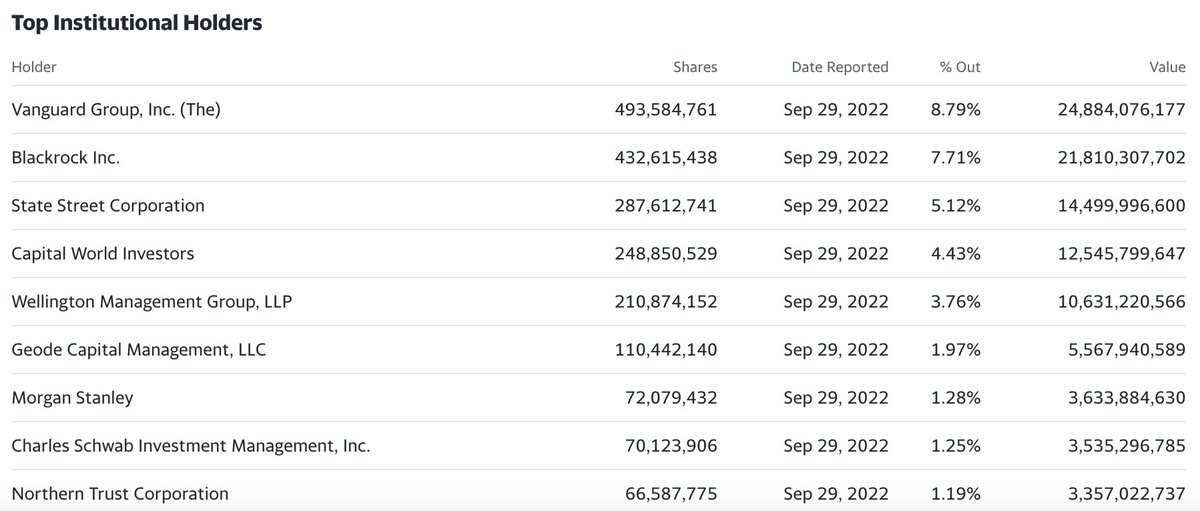Click State Street's Sep 29, 2022 date
The image size is (1200, 511).
tap(836, 206)
